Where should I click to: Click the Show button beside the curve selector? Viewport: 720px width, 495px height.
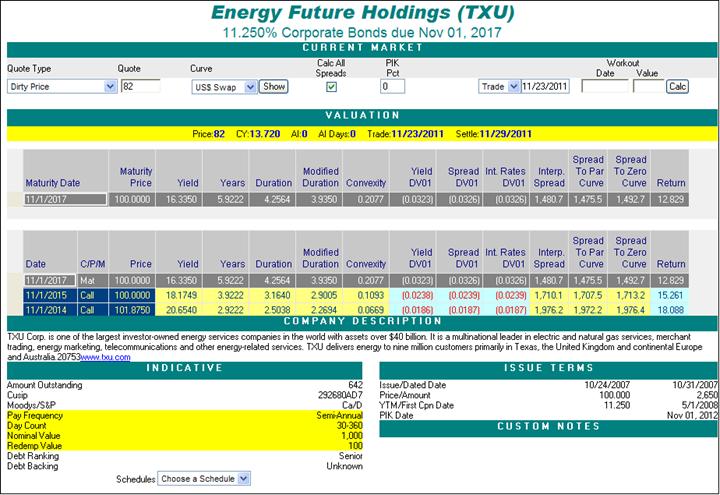point(274,86)
